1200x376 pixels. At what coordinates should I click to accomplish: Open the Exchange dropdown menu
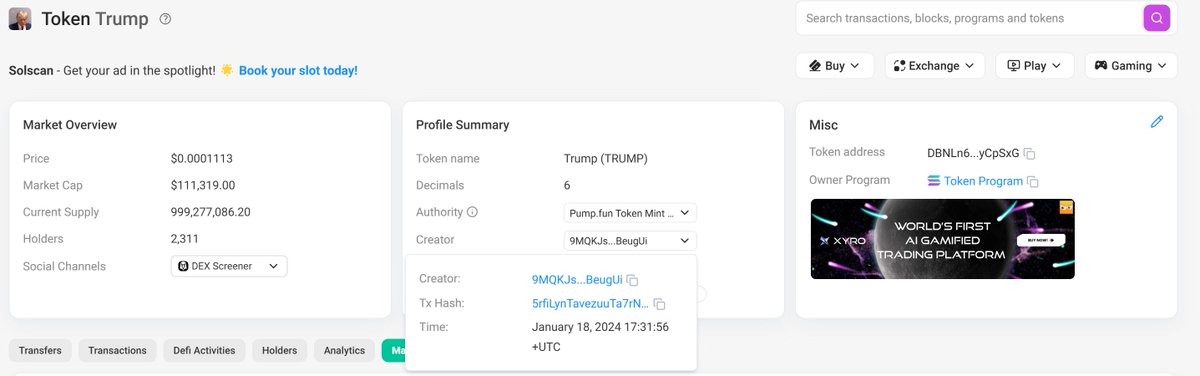point(934,66)
